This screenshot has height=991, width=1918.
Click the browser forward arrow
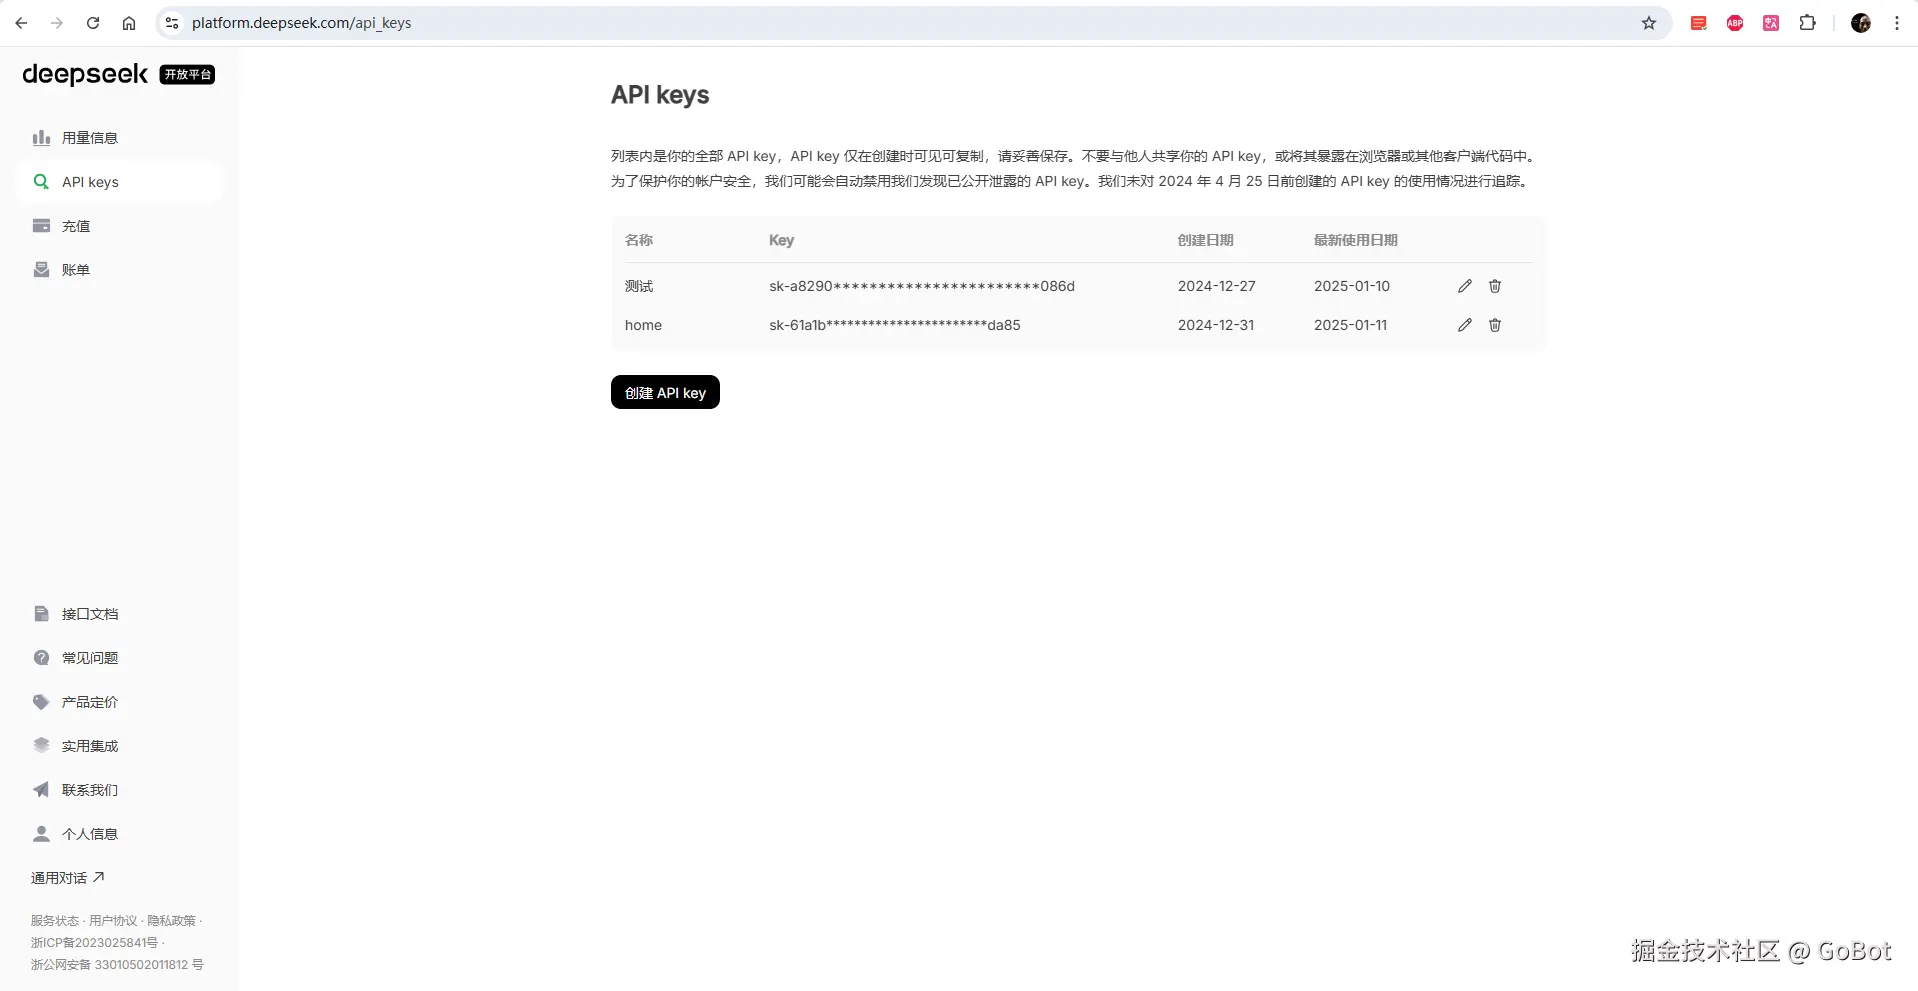click(x=57, y=23)
